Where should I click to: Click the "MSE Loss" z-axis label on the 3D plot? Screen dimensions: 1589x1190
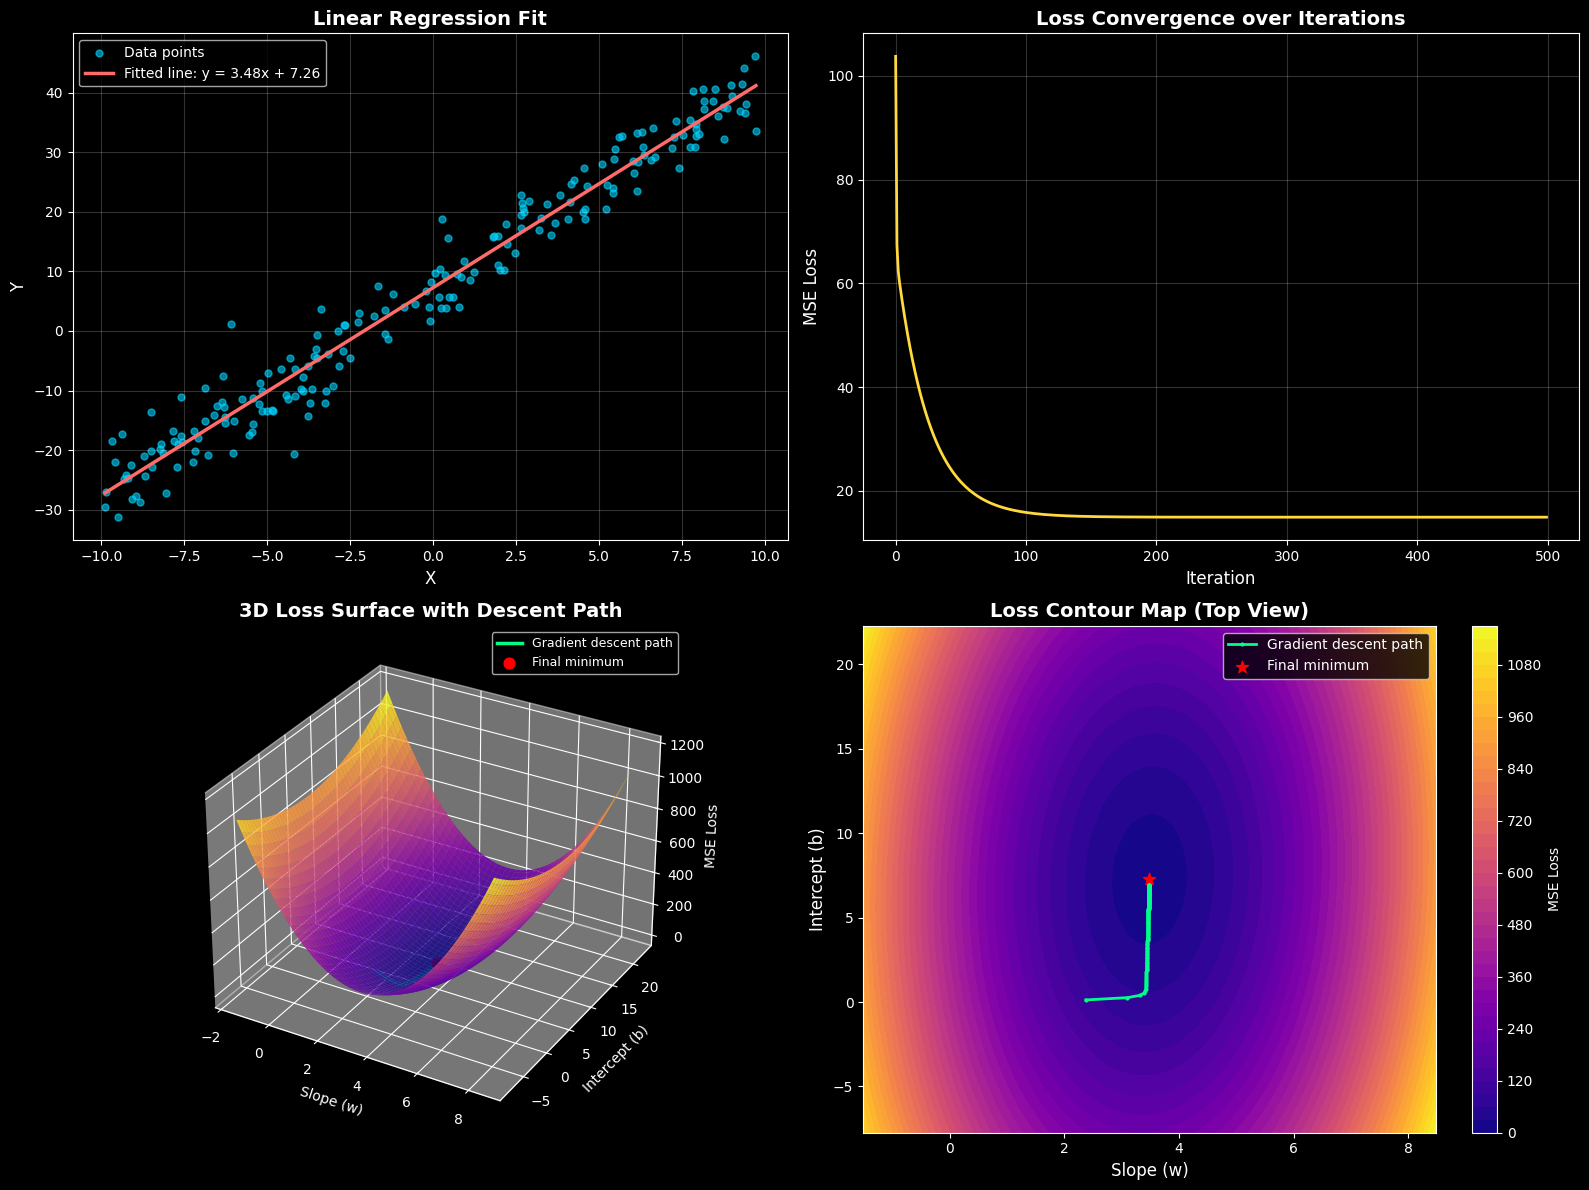(x=711, y=836)
